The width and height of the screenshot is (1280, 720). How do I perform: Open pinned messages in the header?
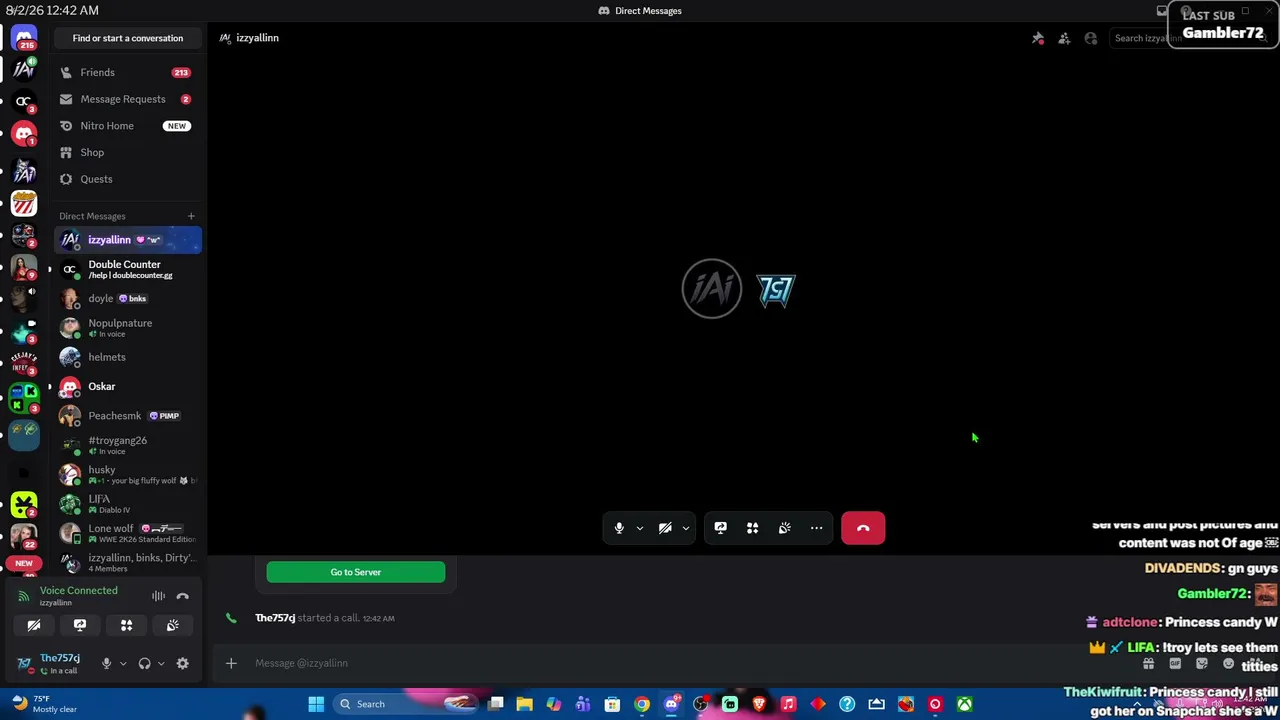[x=1038, y=38]
